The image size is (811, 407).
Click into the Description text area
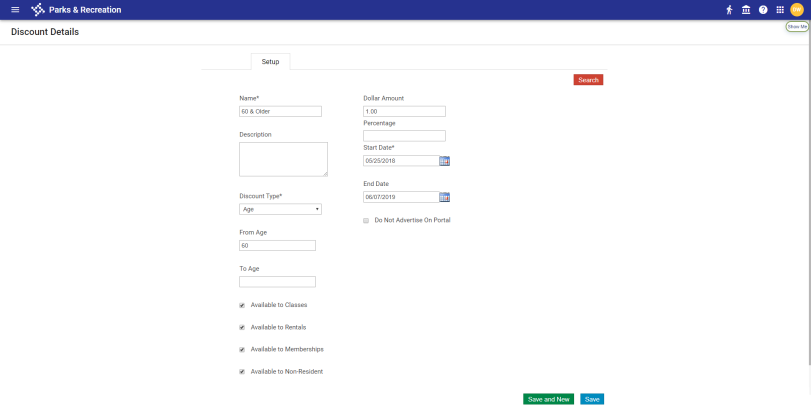click(x=283, y=159)
